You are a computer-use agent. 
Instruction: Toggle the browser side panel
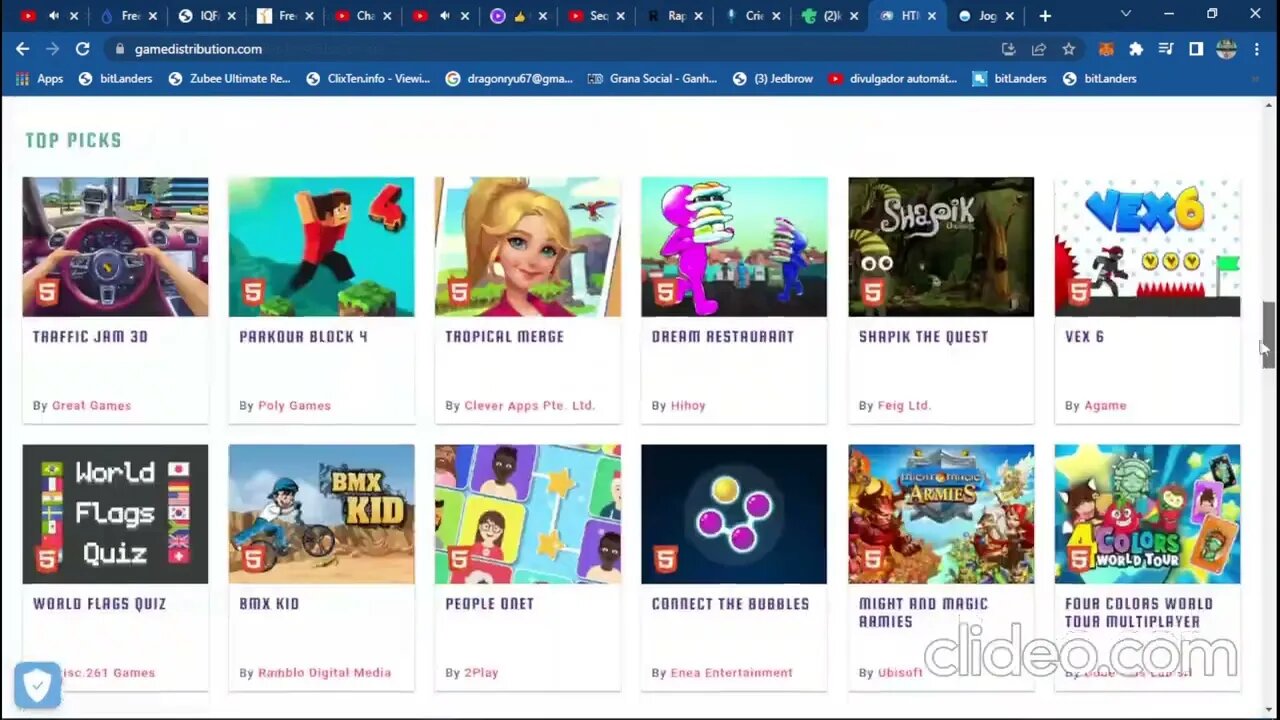(x=1196, y=49)
